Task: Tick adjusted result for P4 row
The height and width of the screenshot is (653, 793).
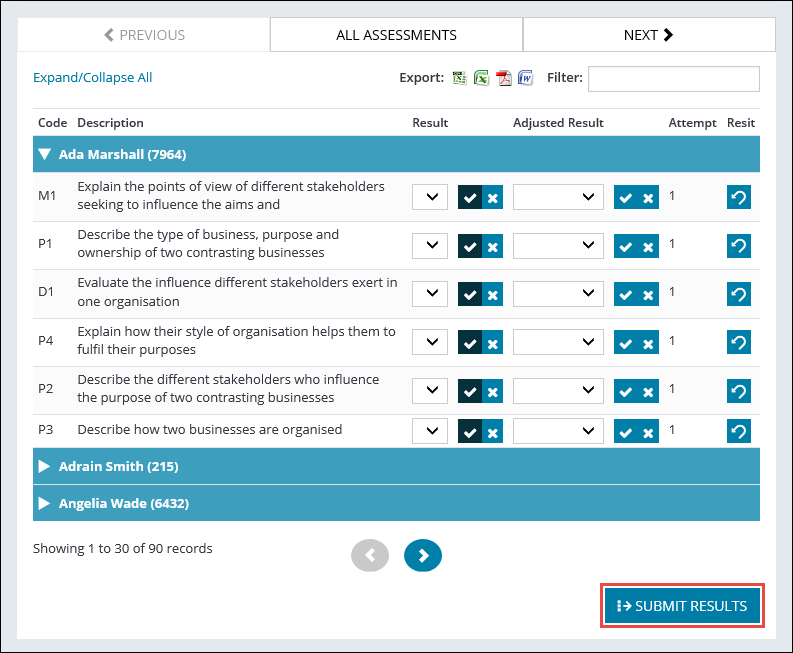Action: pyautogui.click(x=625, y=343)
